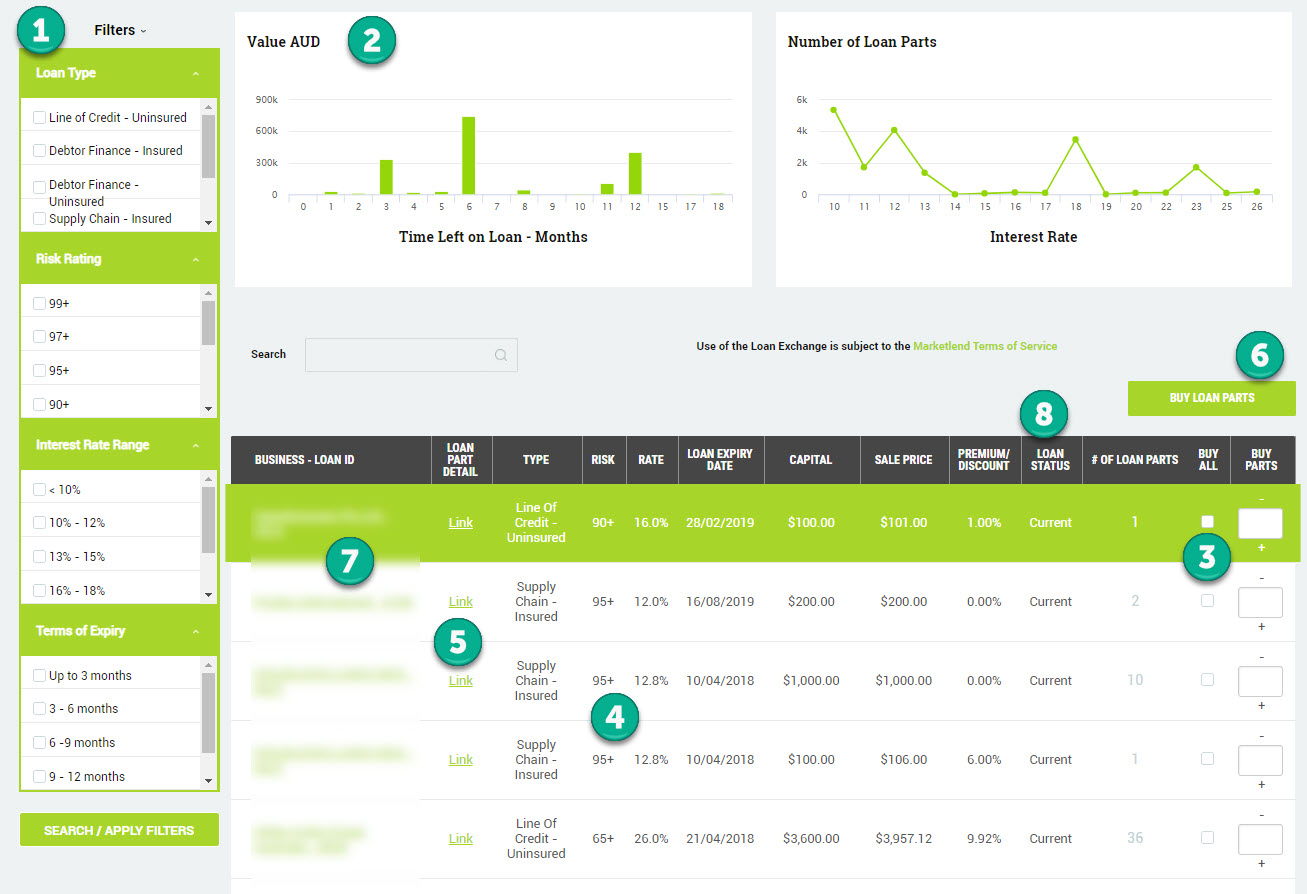Image resolution: width=1307 pixels, height=894 pixels.
Task: Collapse the Terms of Expiry section
Action: pyautogui.click(x=195, y=632)
